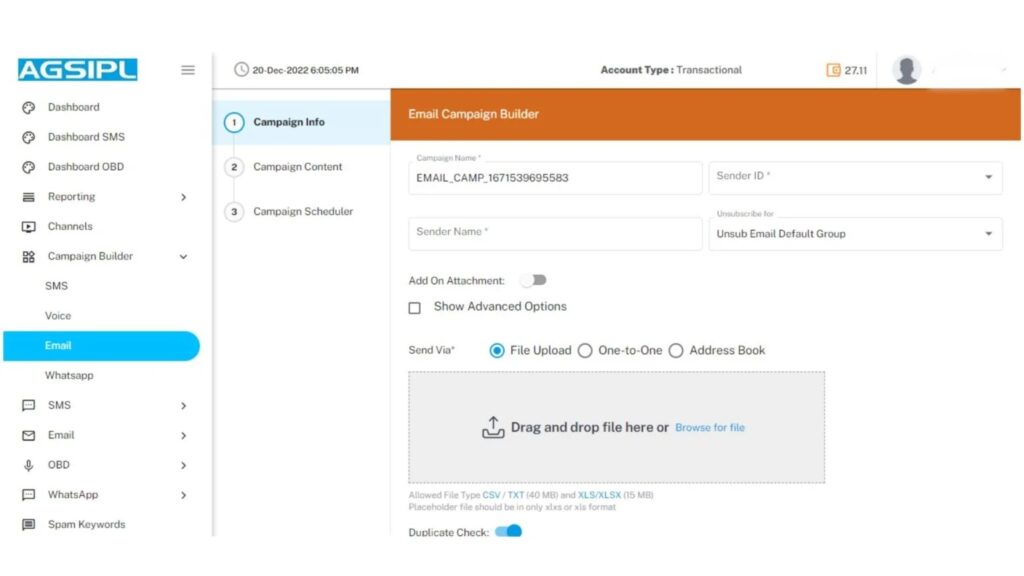Turn off the Duplicate Check toggle
The width and height of the screenshot is (1024, 576).
[510, 532]
